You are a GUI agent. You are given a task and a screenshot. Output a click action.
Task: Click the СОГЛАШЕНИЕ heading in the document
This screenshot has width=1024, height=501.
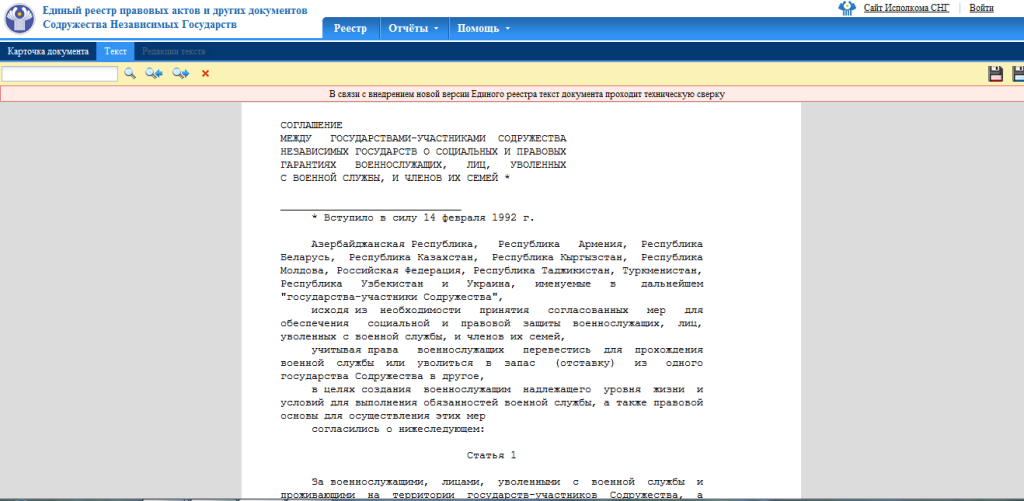tap(311, 124)
